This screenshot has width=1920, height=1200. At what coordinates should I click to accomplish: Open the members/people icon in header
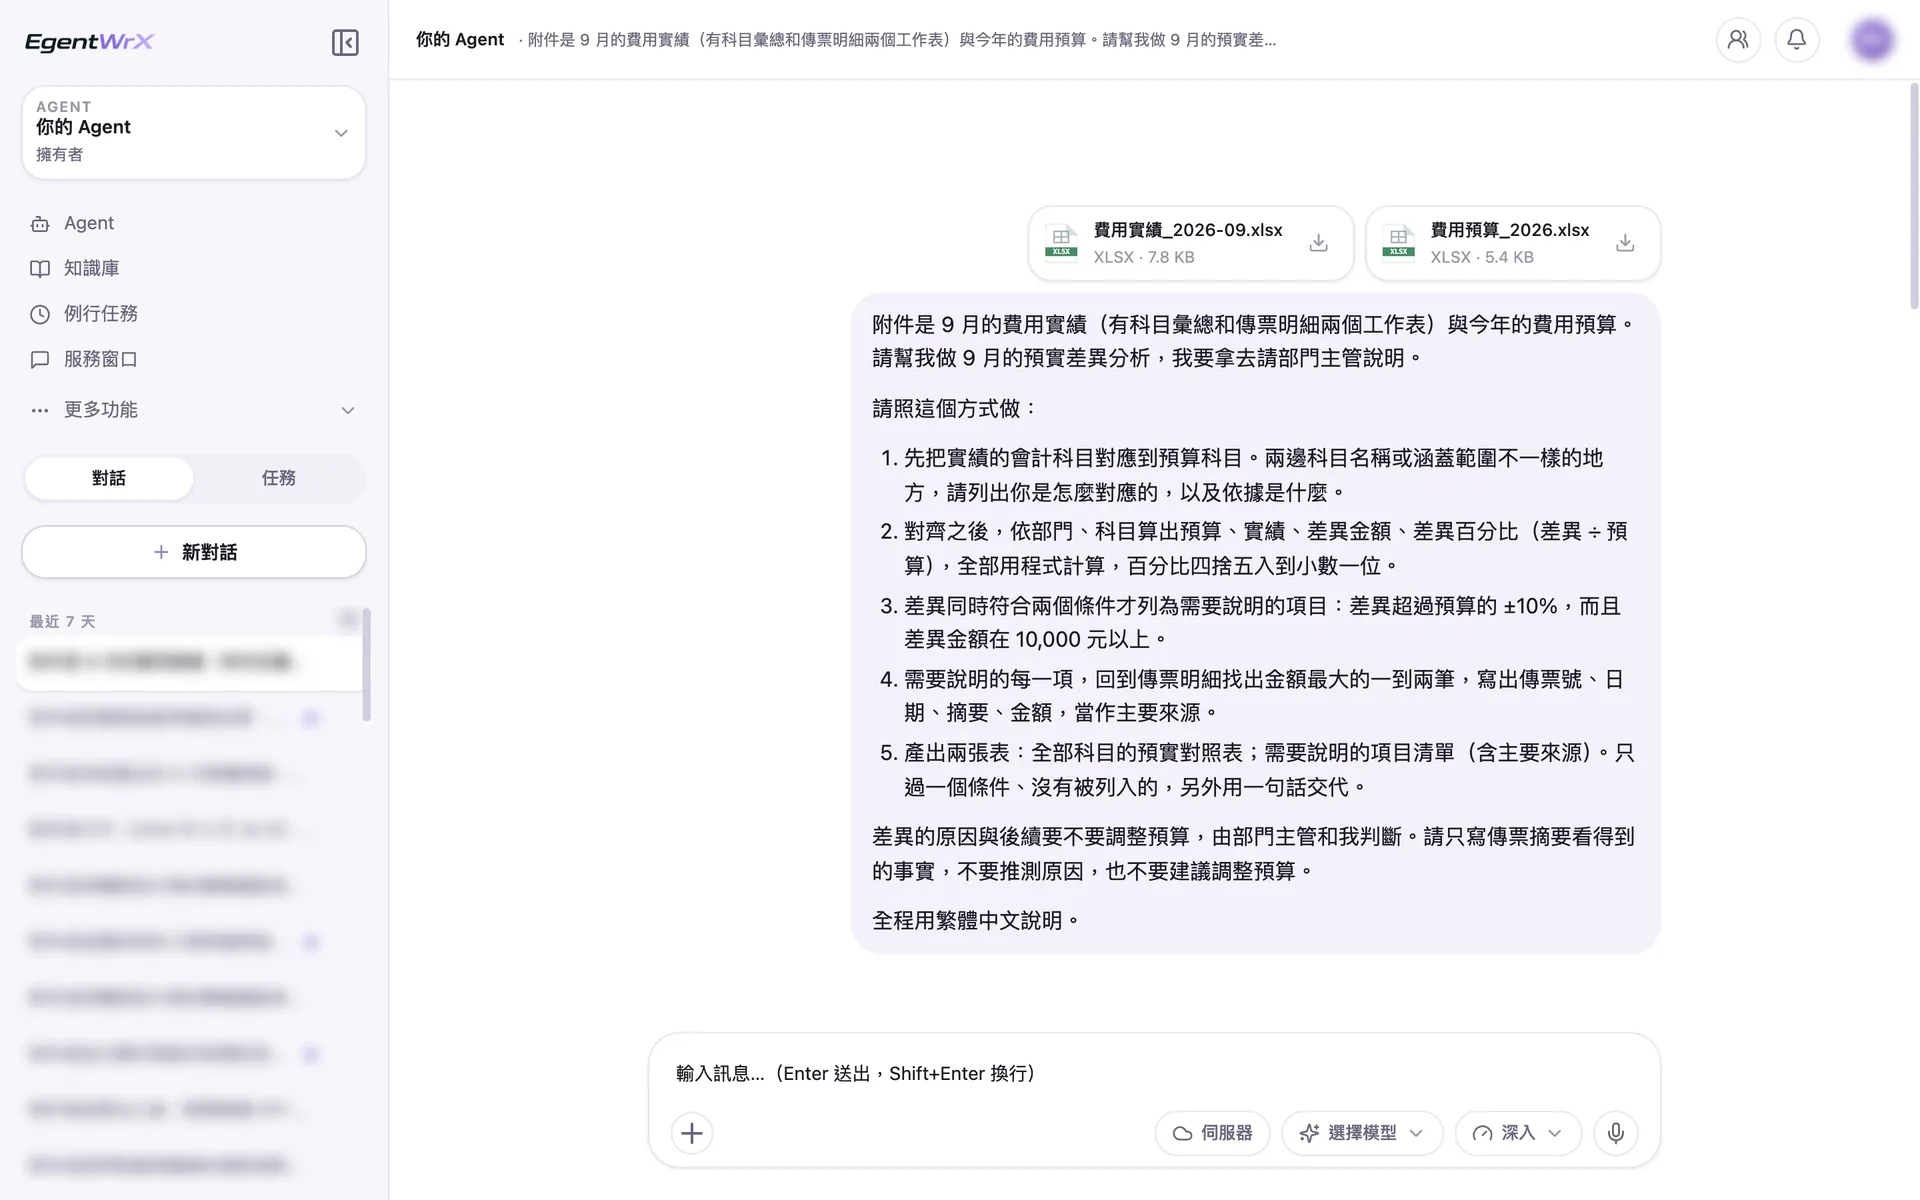pos(1738,40)
